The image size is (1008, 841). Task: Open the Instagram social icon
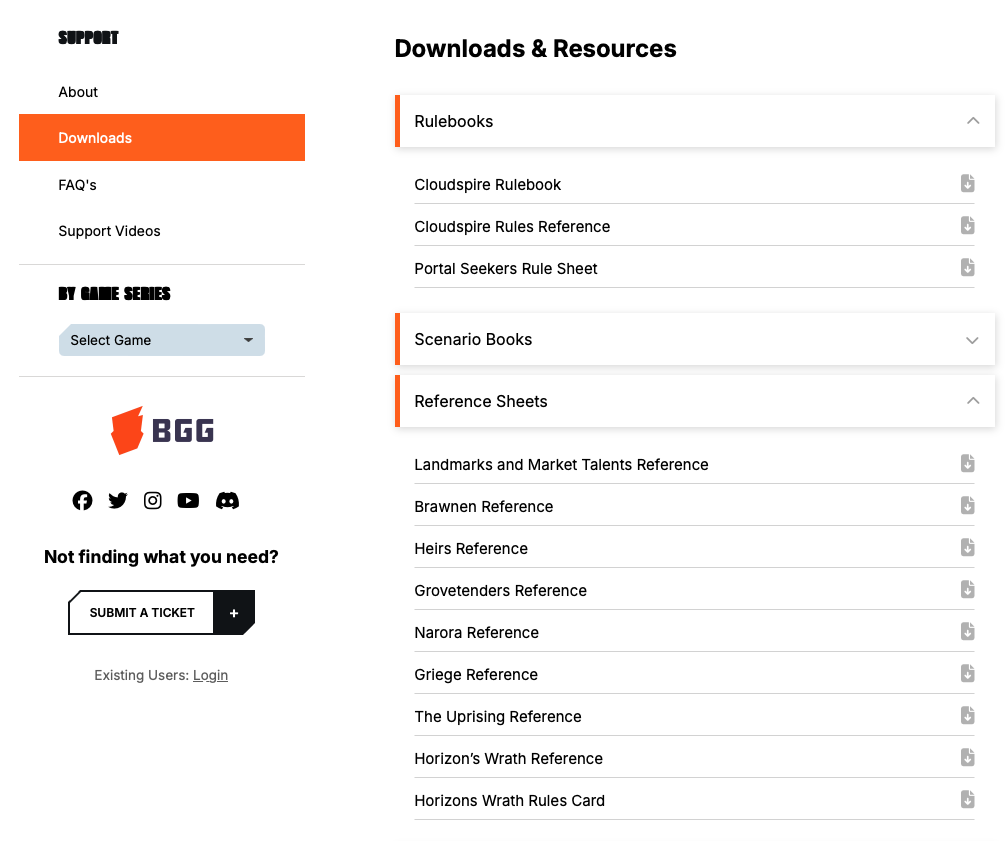(152, 500)
